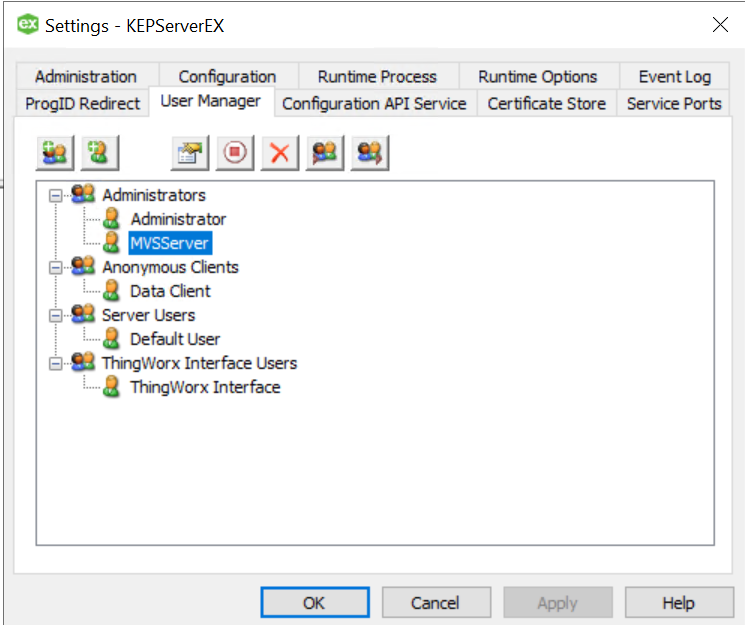Click the MVSServer user icon

[111, 242]
